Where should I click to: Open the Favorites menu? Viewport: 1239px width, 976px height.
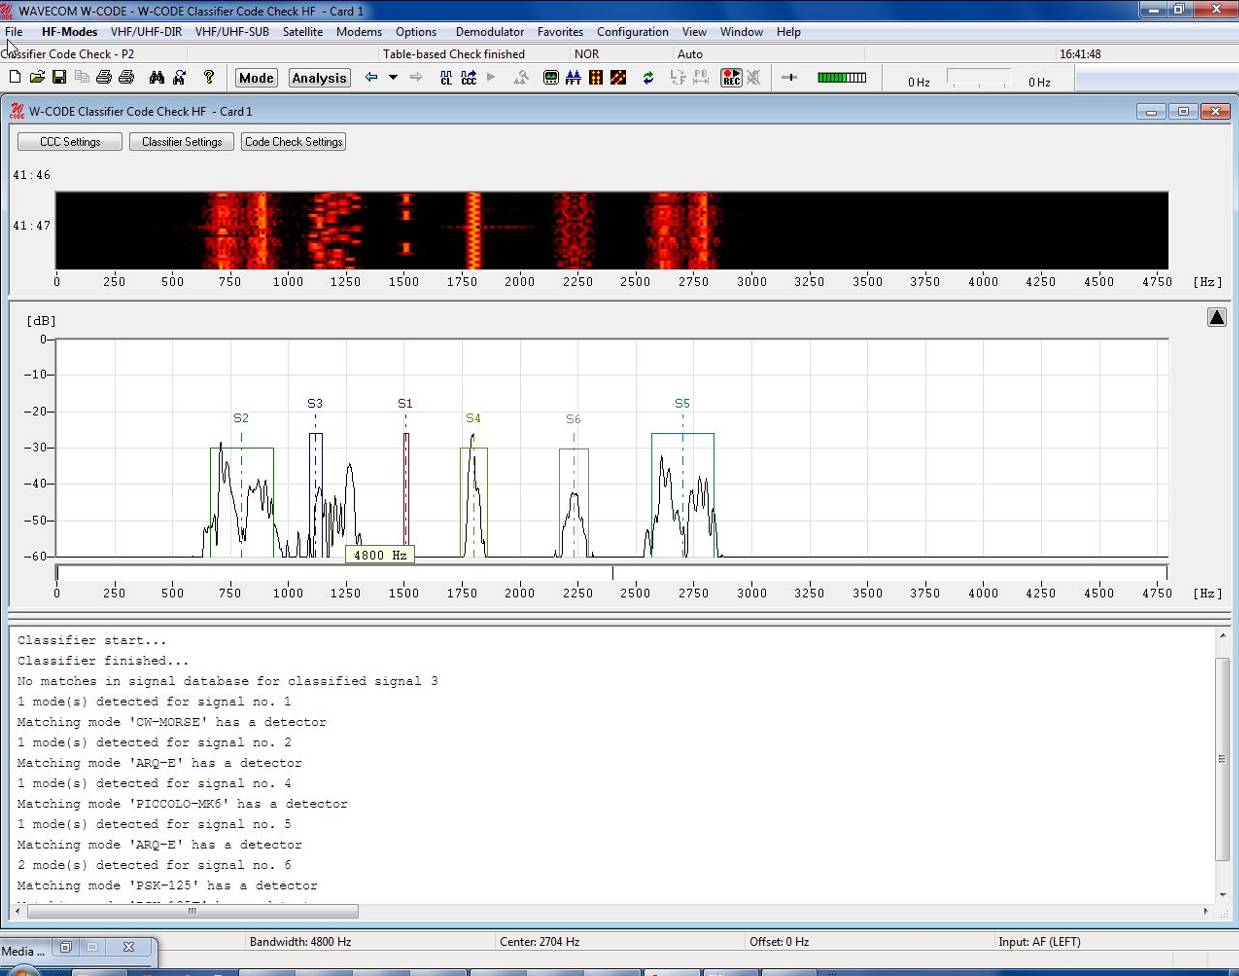pyautogui.click(x=560, y=32)
